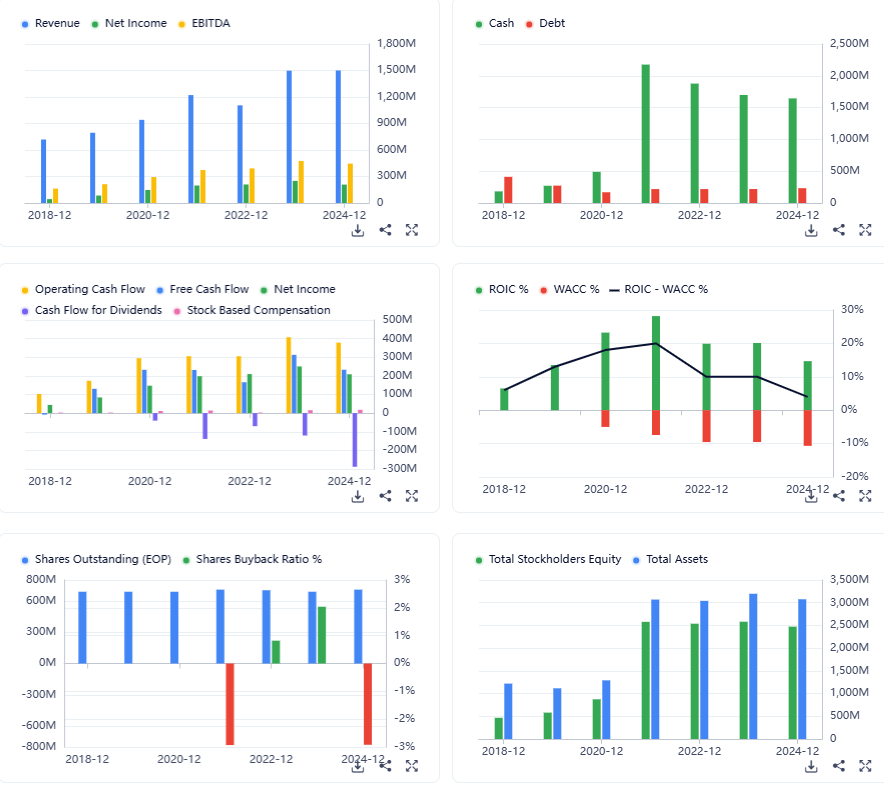Click the 2018-12 red Debt bar
Viewport: 884px width, 788px height.
(508, 190)
